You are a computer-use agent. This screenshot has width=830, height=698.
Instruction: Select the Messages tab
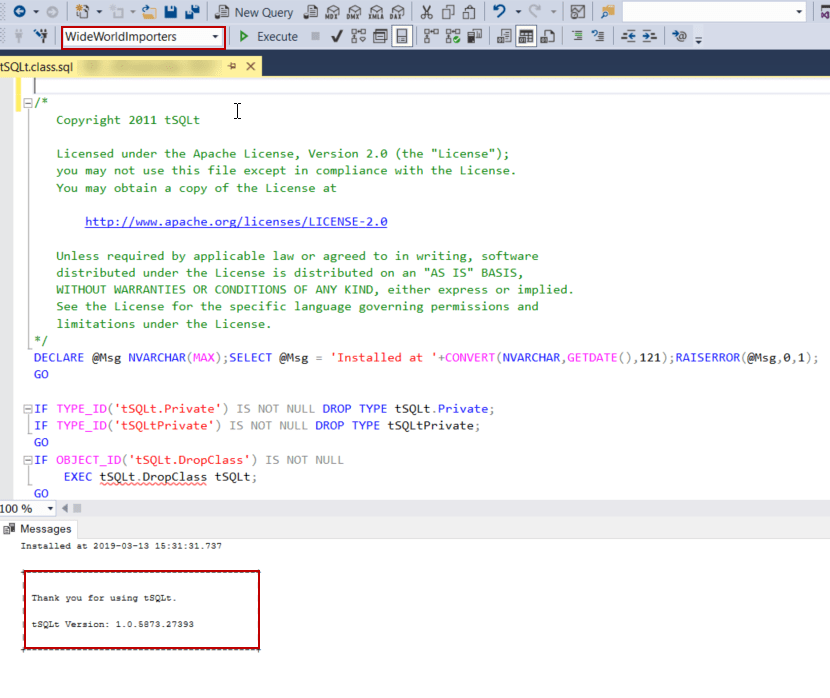pyautogui.click(x=45, y=529)
